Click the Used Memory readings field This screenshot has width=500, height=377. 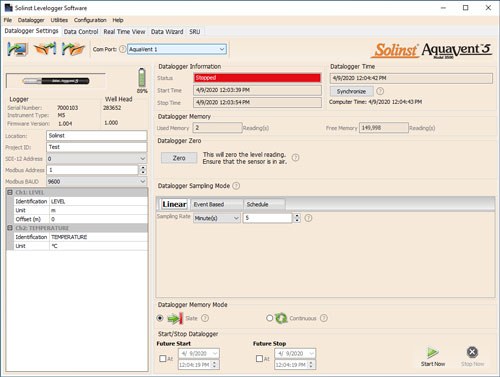pyautogui.click(x=217, y=128)
